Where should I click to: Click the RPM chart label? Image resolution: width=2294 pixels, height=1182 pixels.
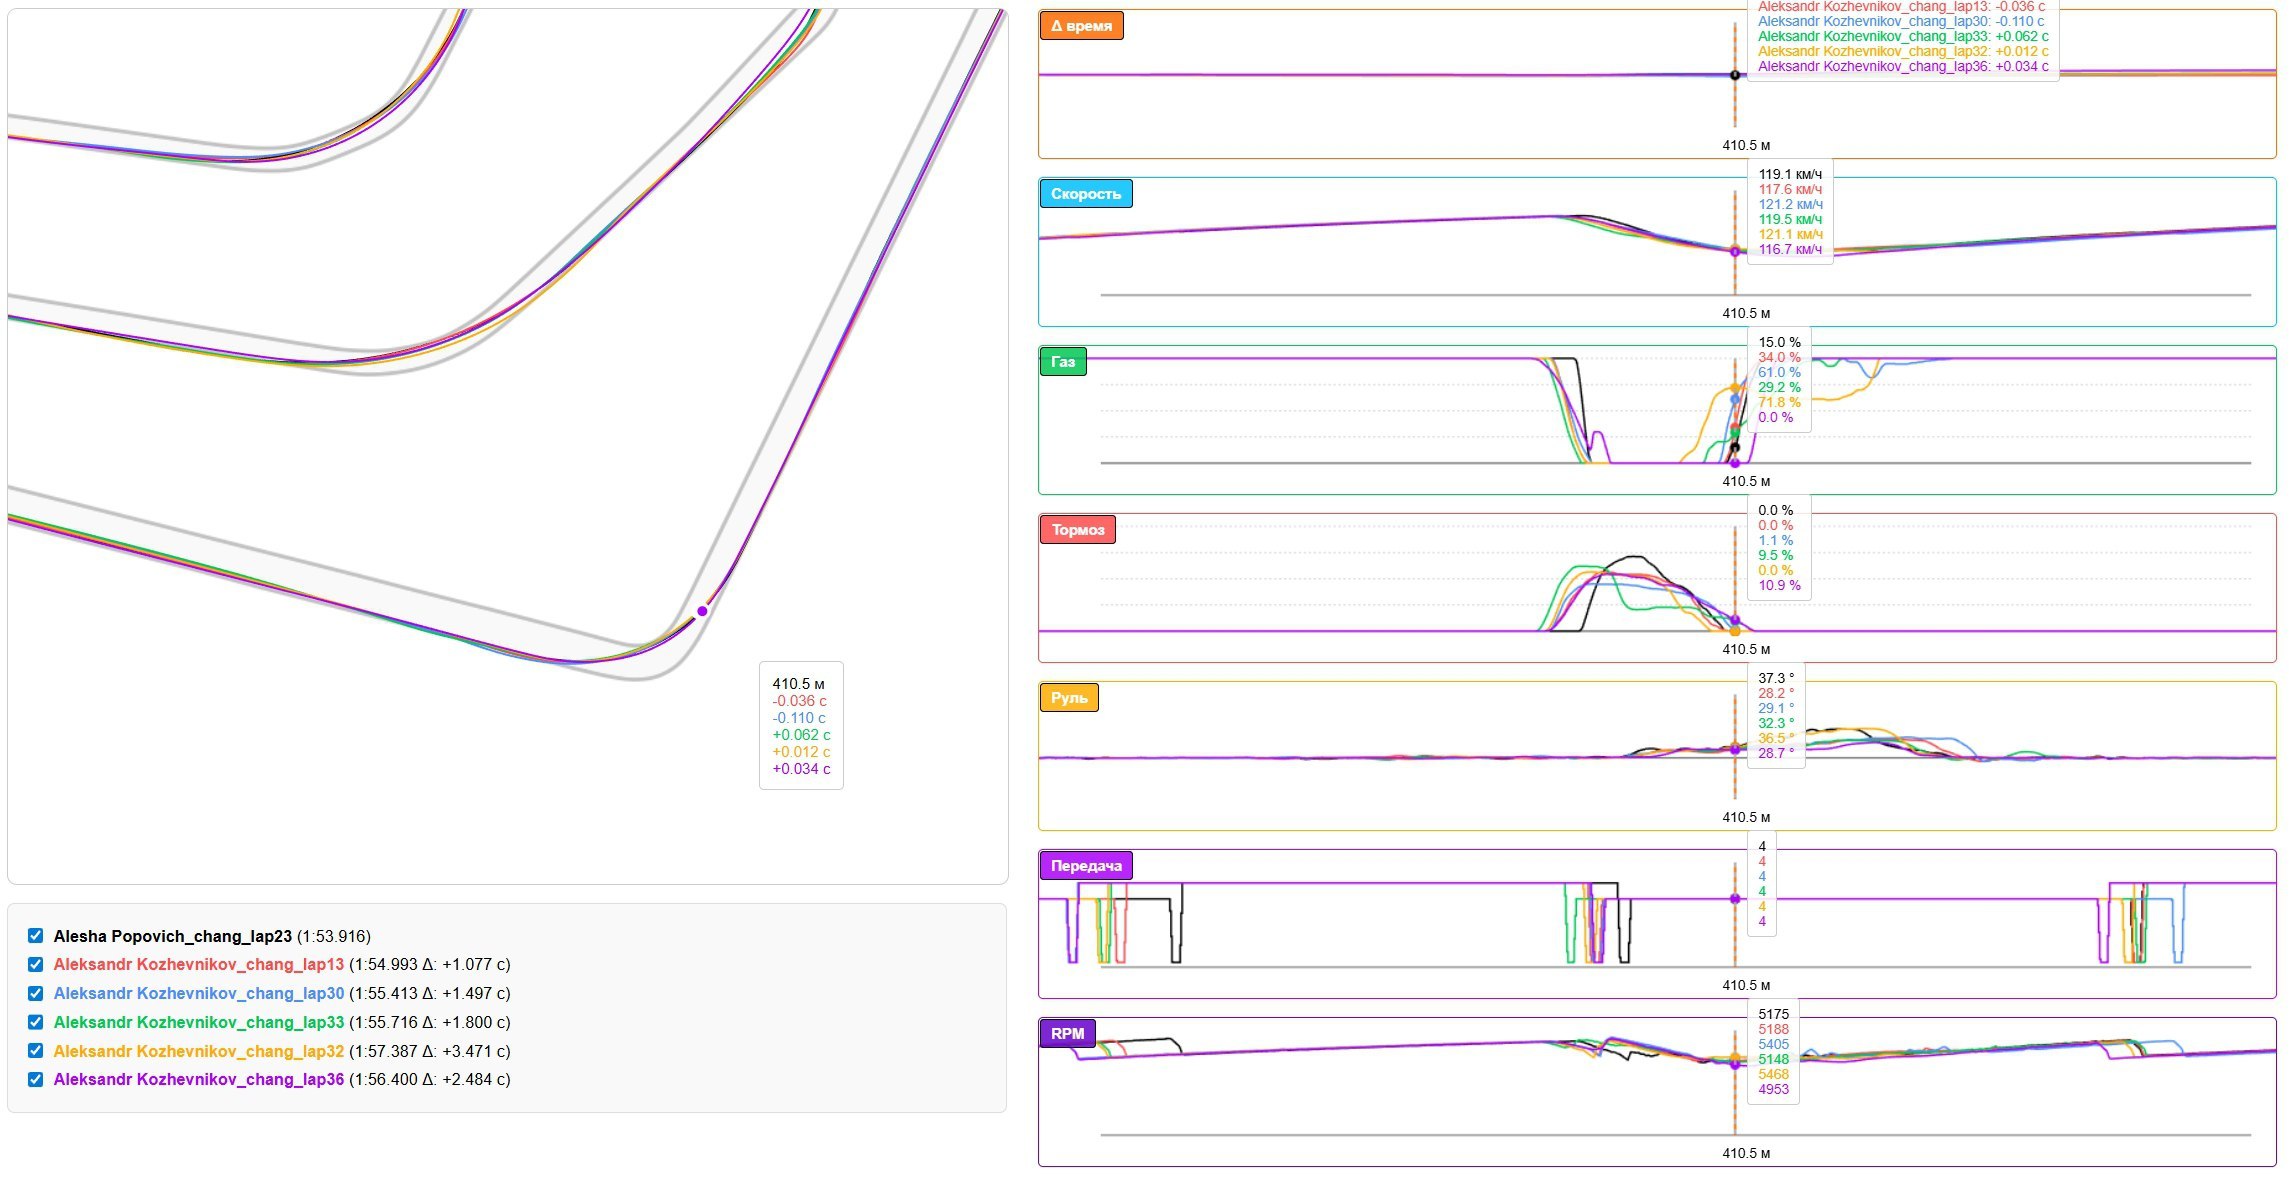click(x=1067, y=1034)
